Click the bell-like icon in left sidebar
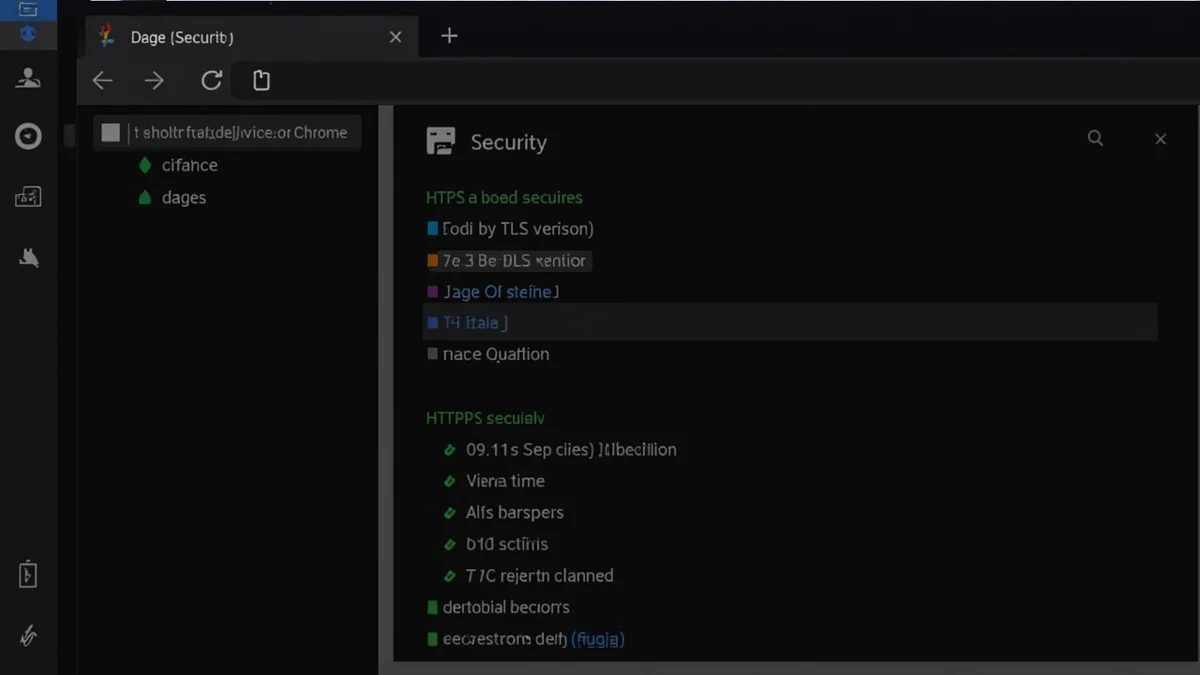 [x=29, y=259]
